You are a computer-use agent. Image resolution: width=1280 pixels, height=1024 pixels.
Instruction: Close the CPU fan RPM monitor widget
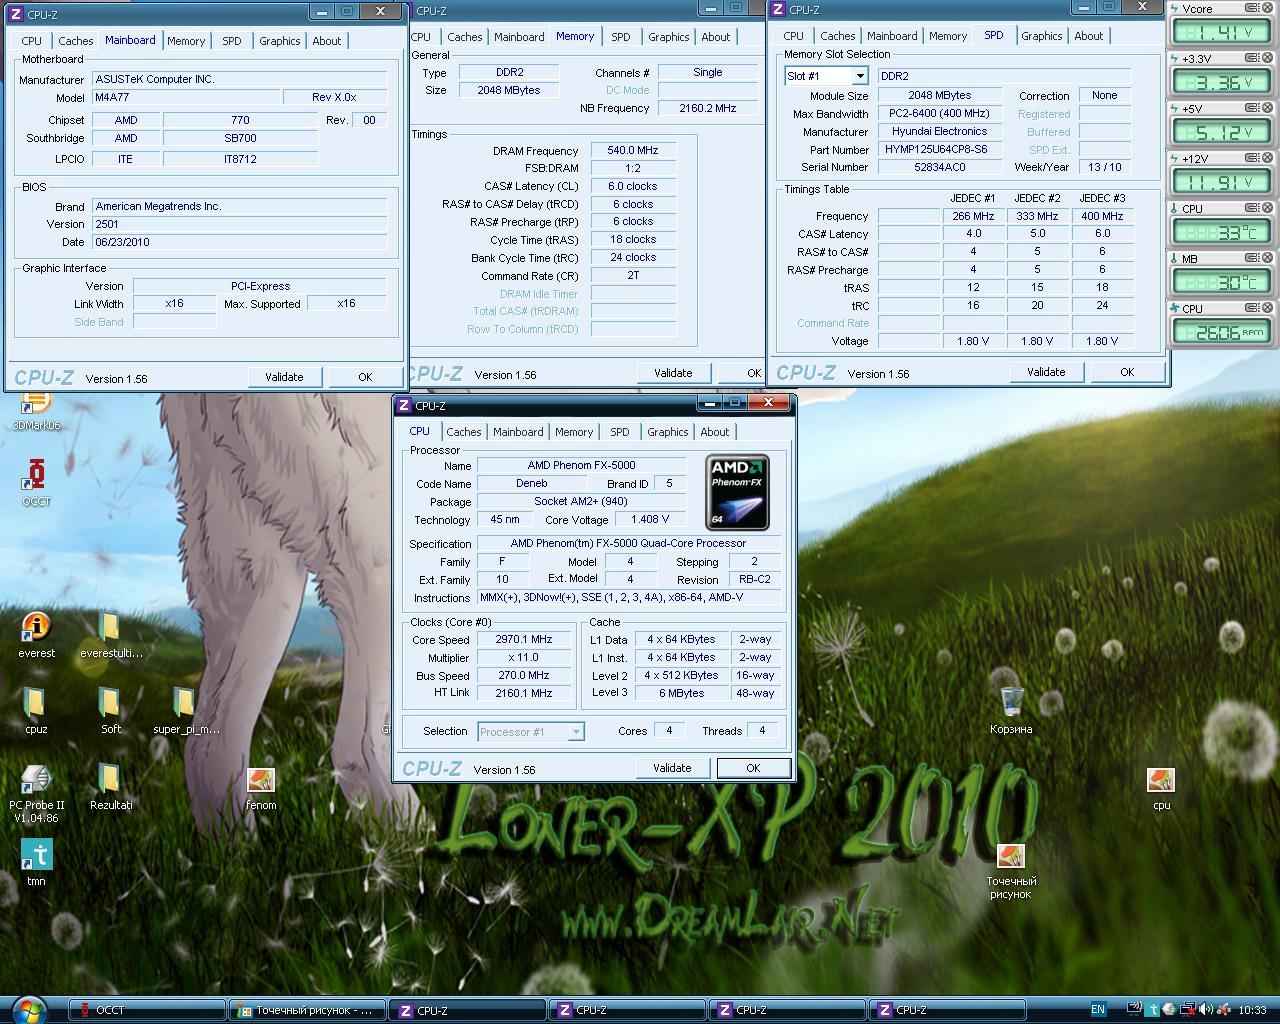pos(1267,308)
